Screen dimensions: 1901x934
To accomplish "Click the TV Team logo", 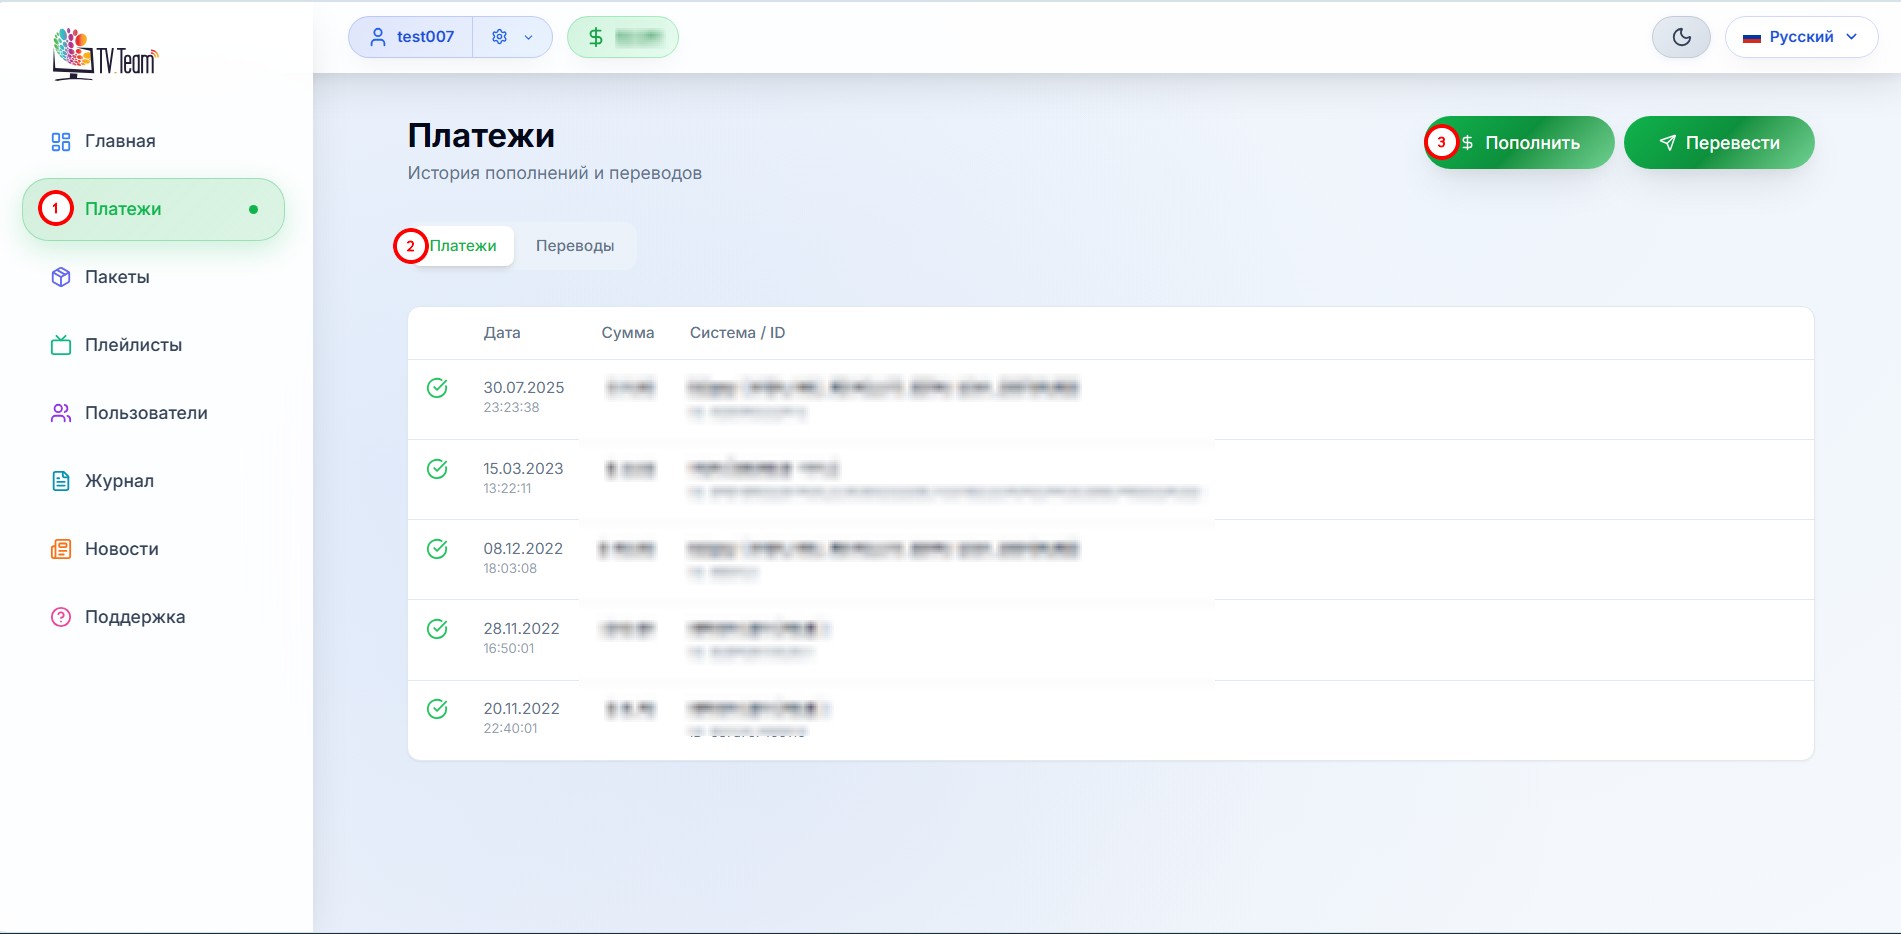I will tap(105, 55).
